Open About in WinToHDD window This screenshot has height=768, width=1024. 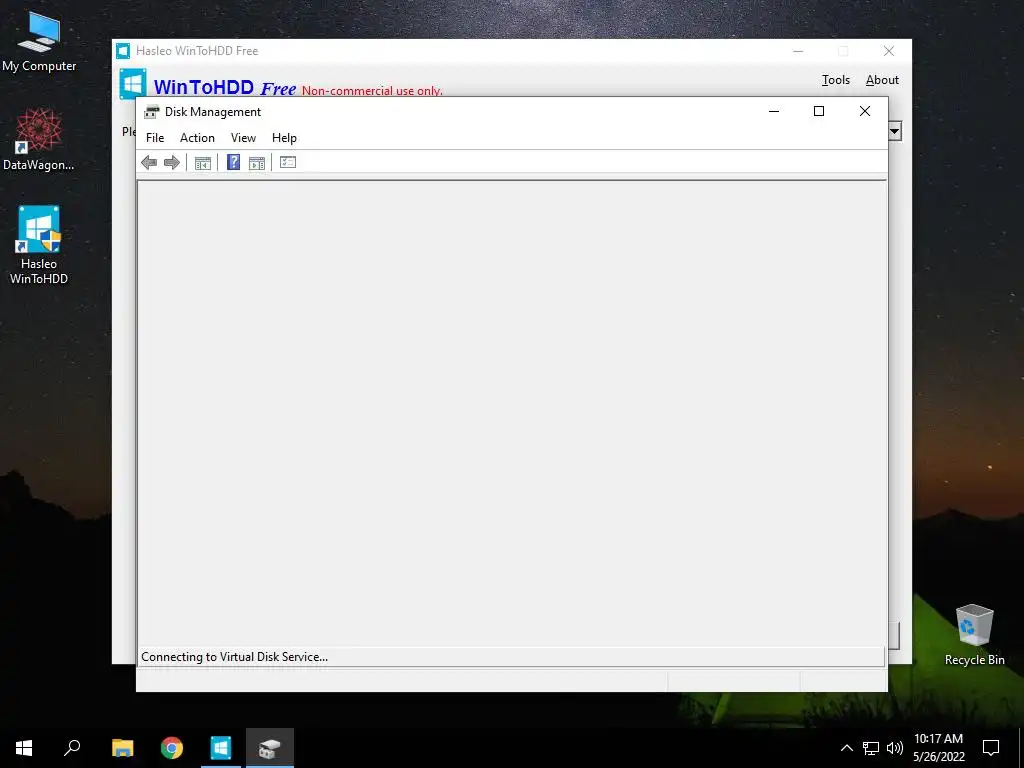[882, 80]
